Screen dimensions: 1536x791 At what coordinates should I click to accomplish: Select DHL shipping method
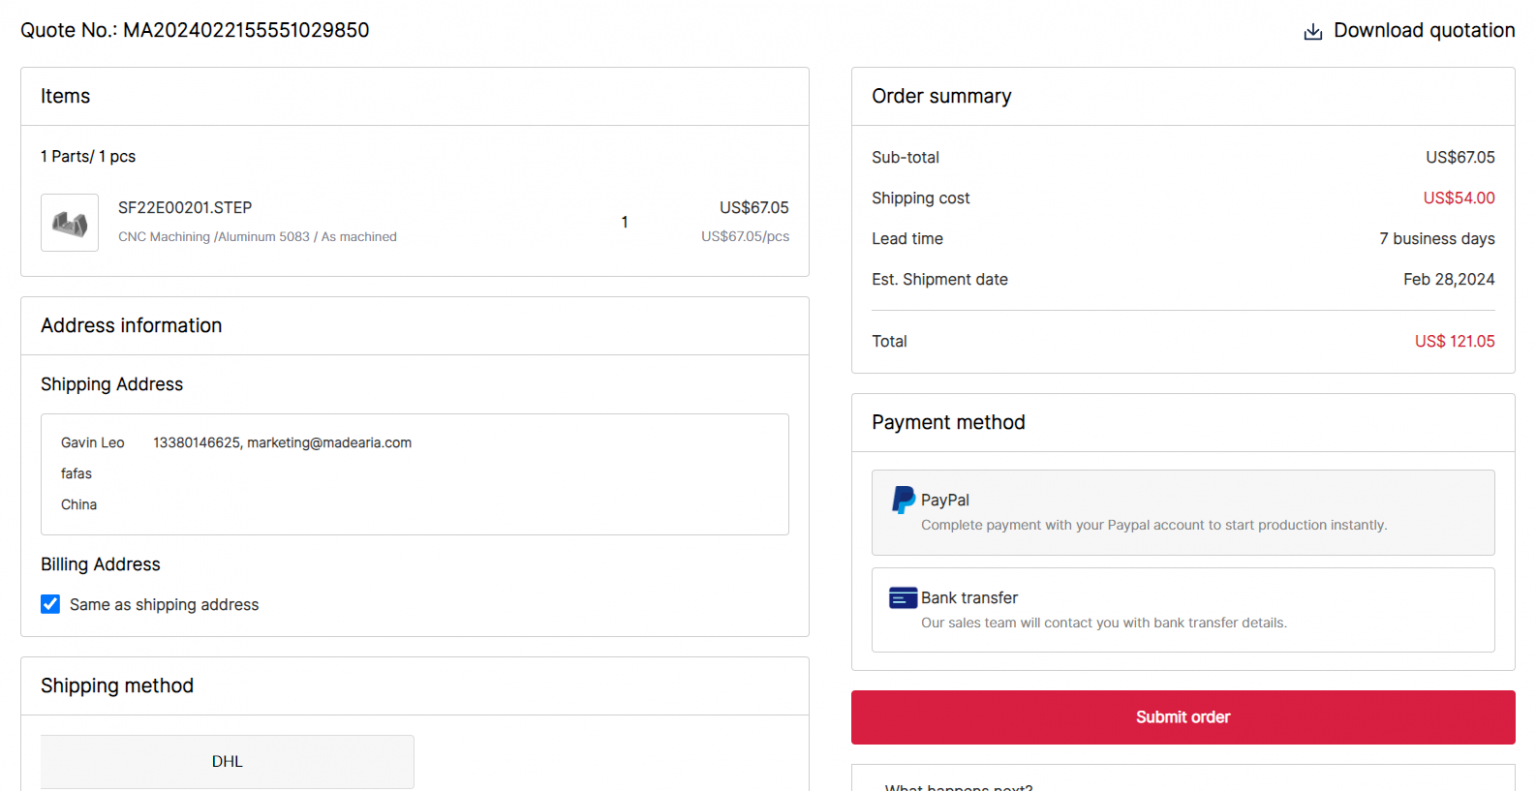(x=227, y=761)
